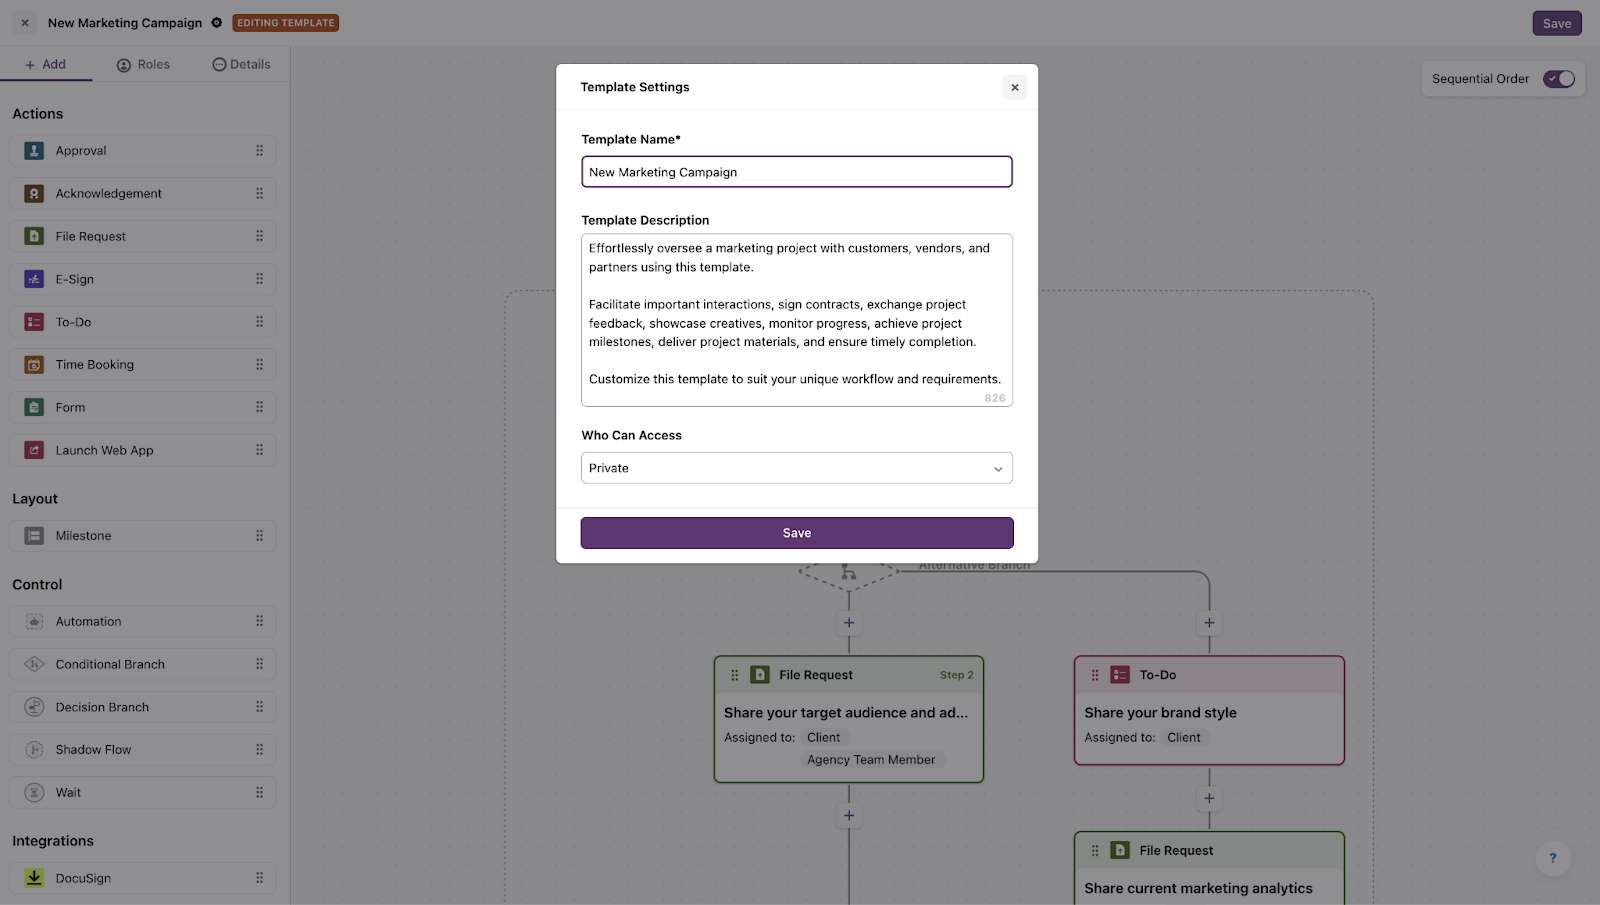Open the help question mark button
This screenshot has height=905, width=1600.
[1553, 858]
